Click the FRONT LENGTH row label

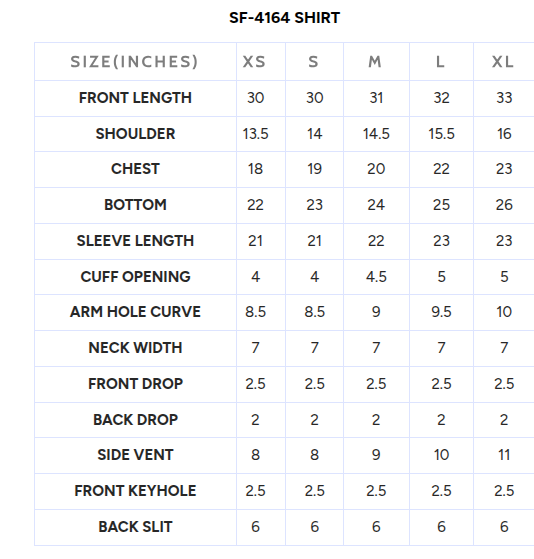click(135, 98)
